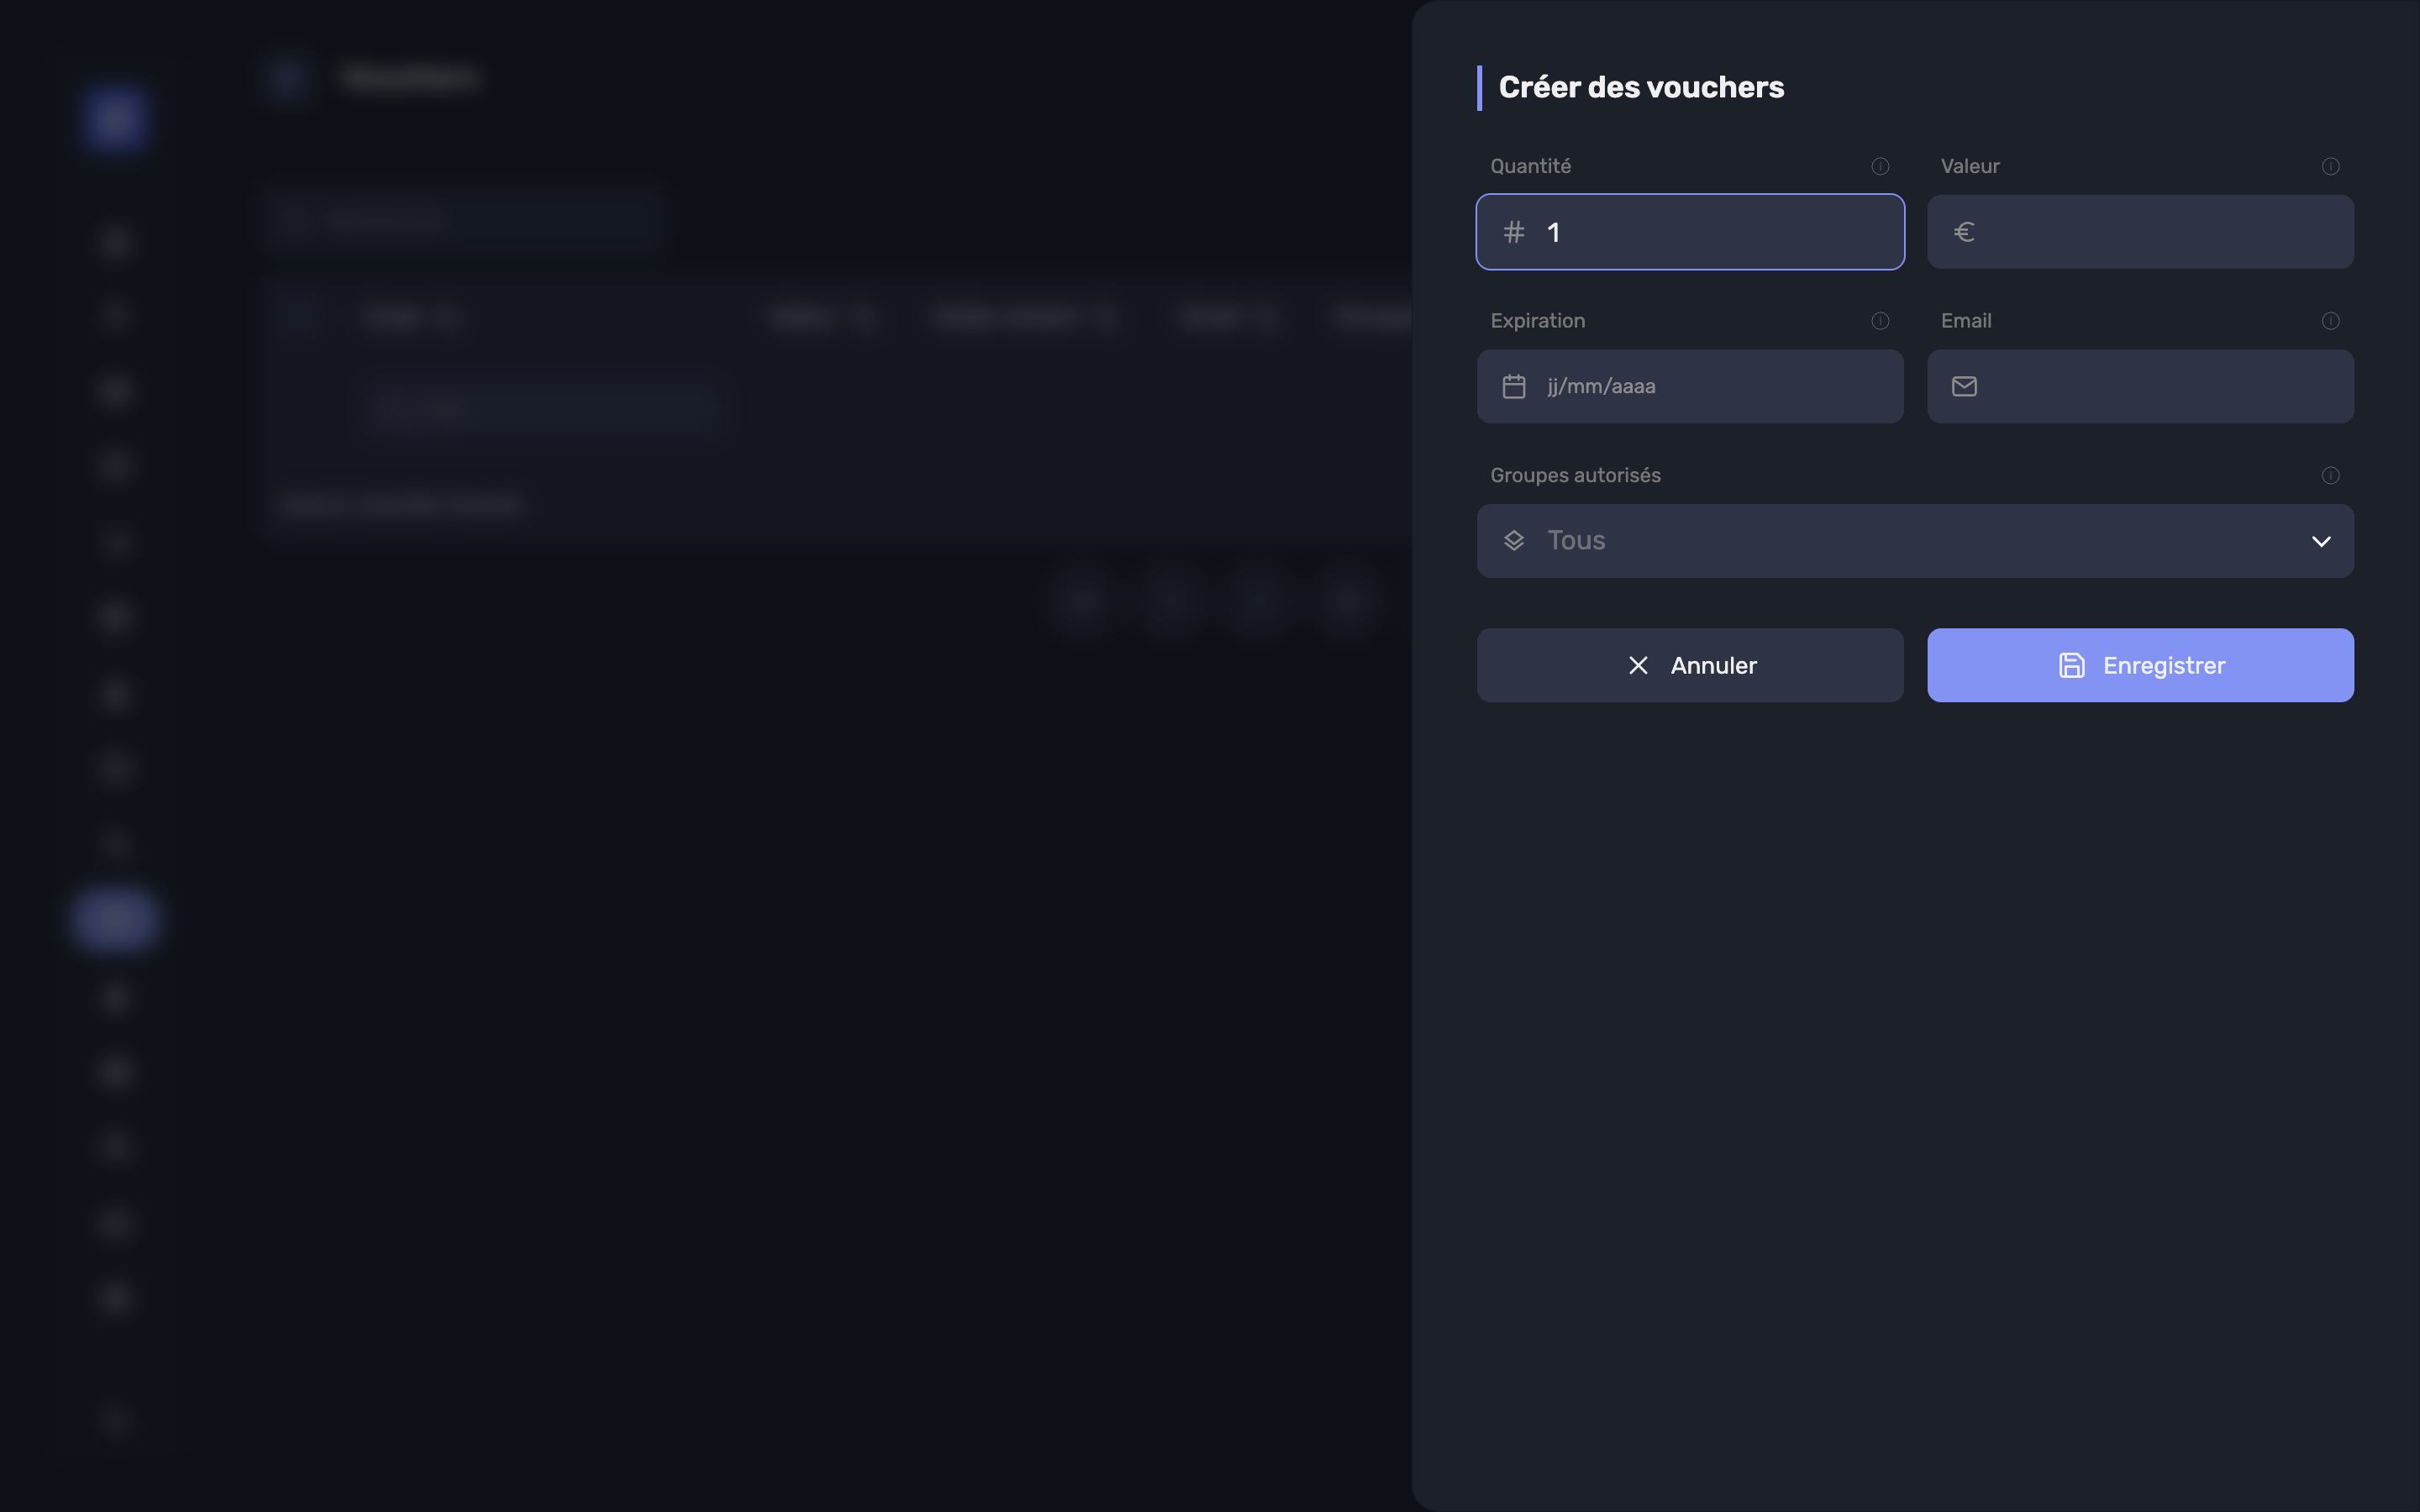Click the Groupes autorisés info icon
The width and height of the screenshot is (2420, 1512).
(2330, 475)
